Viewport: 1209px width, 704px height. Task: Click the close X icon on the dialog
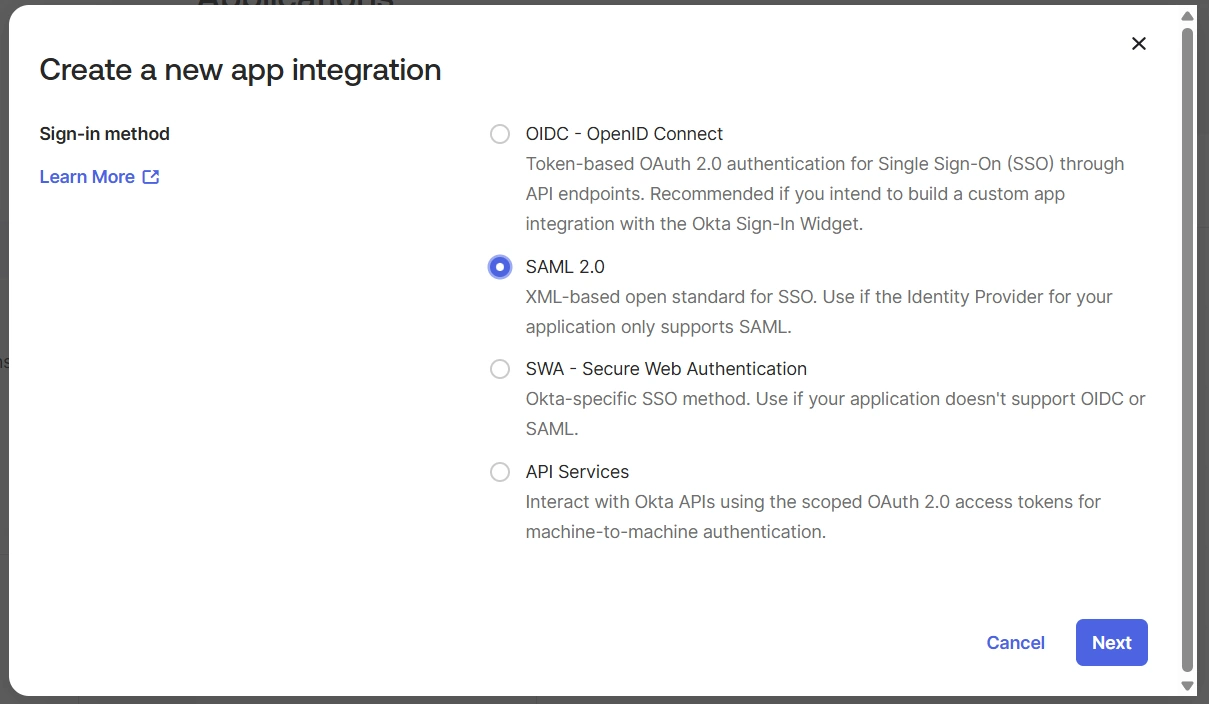(x=1138, y=43)
